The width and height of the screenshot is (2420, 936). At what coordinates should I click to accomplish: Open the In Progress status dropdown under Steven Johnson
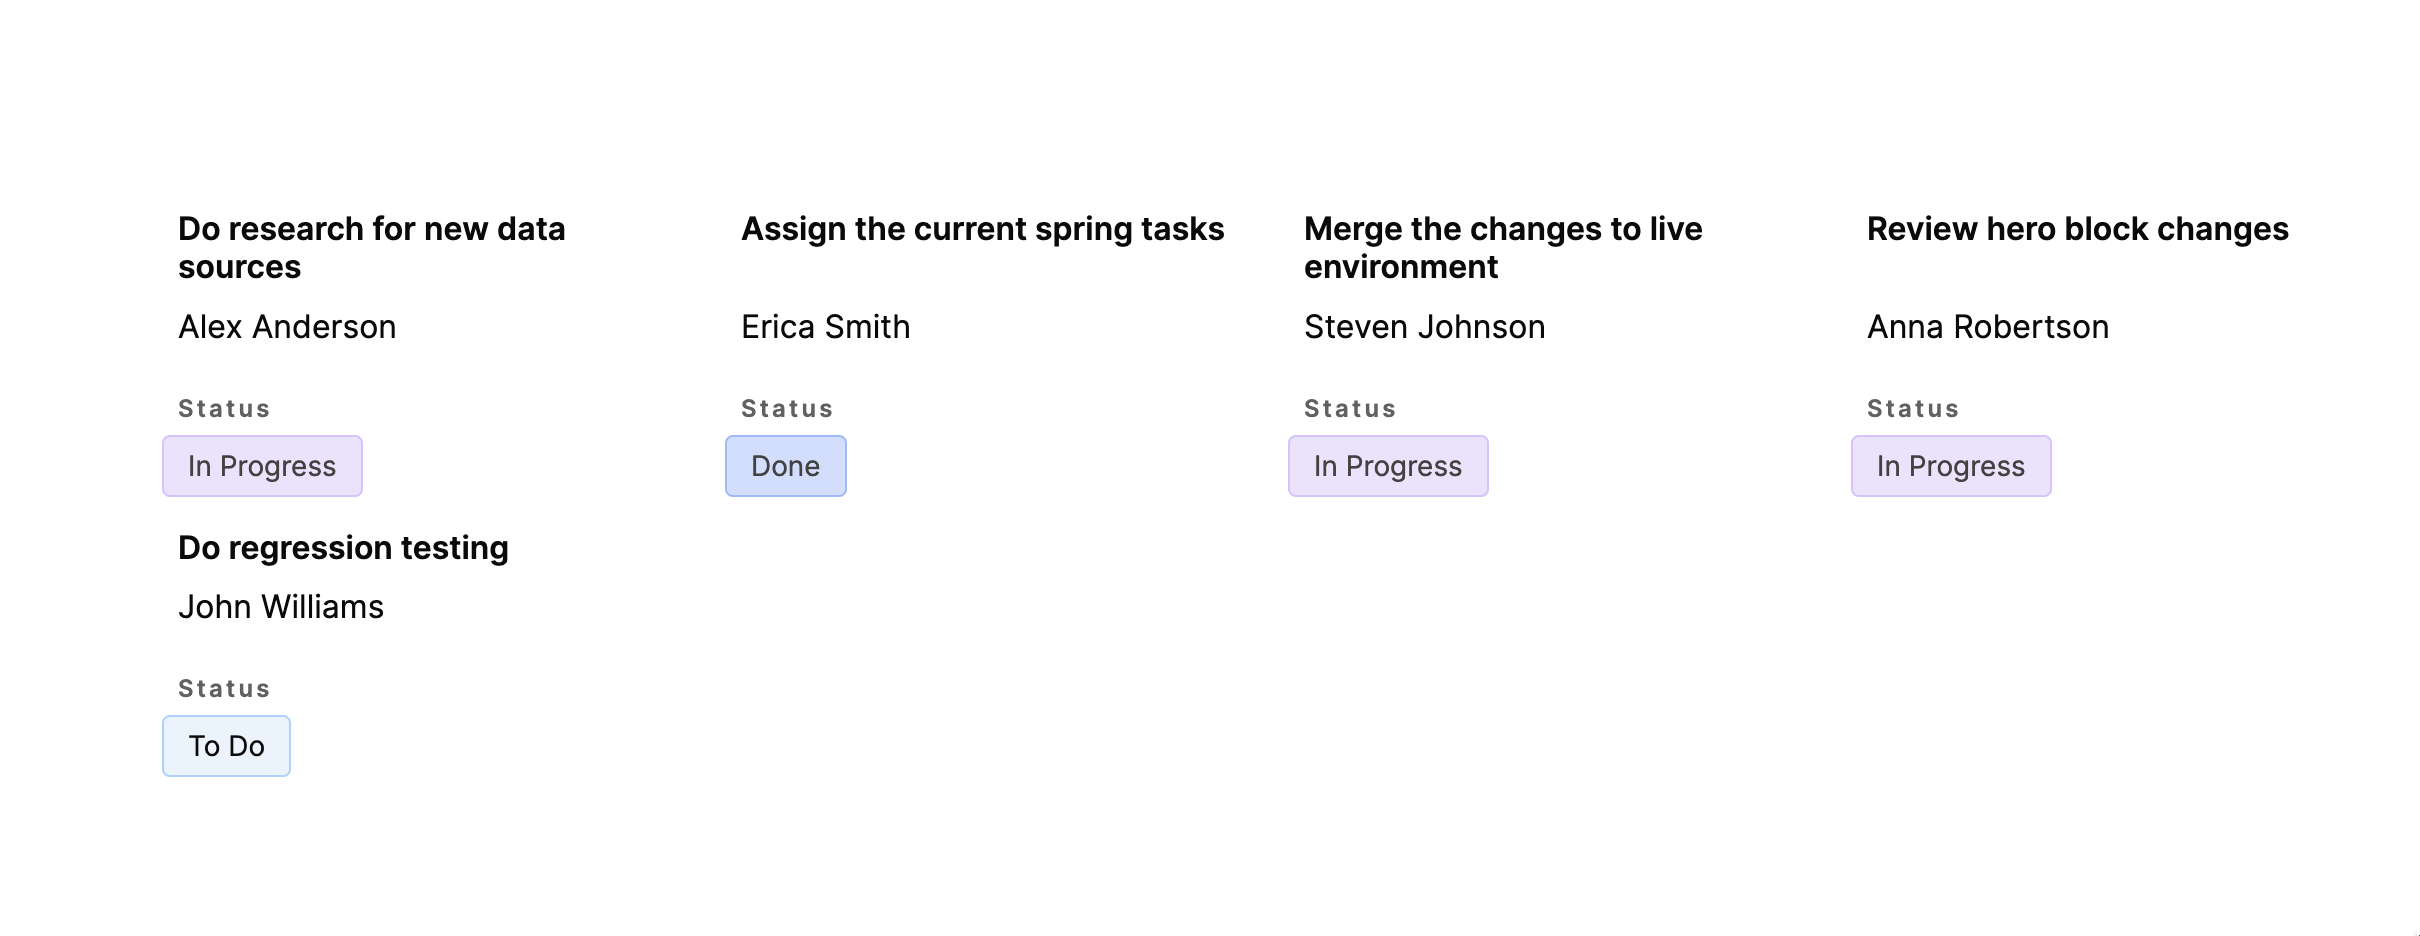tap(1388, 465)
